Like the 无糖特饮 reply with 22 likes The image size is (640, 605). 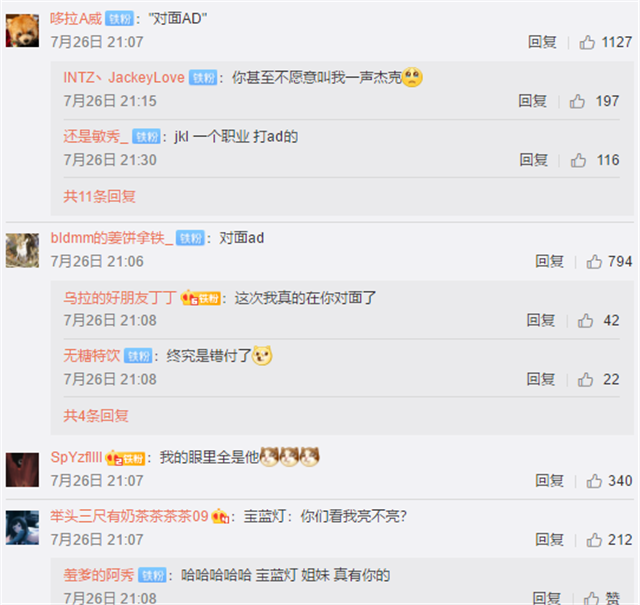click(x=585, y=379)
